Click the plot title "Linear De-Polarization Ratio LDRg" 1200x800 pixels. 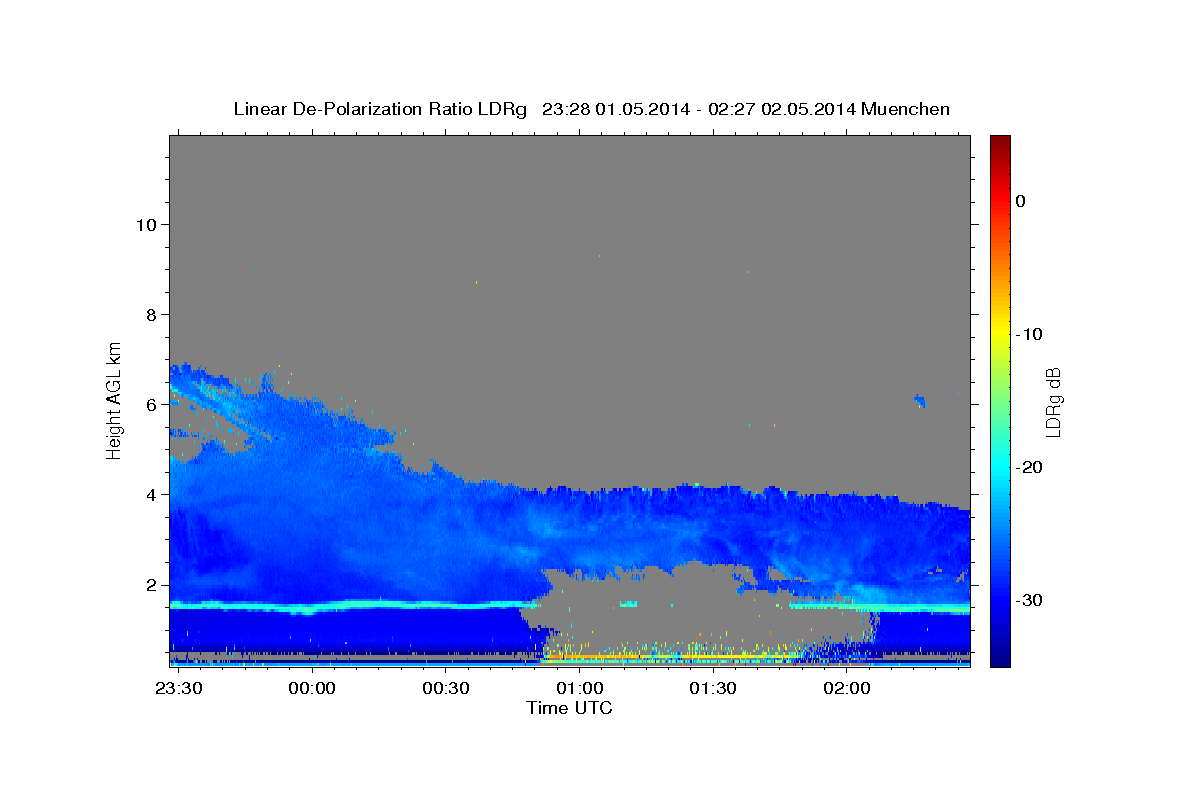379,109
